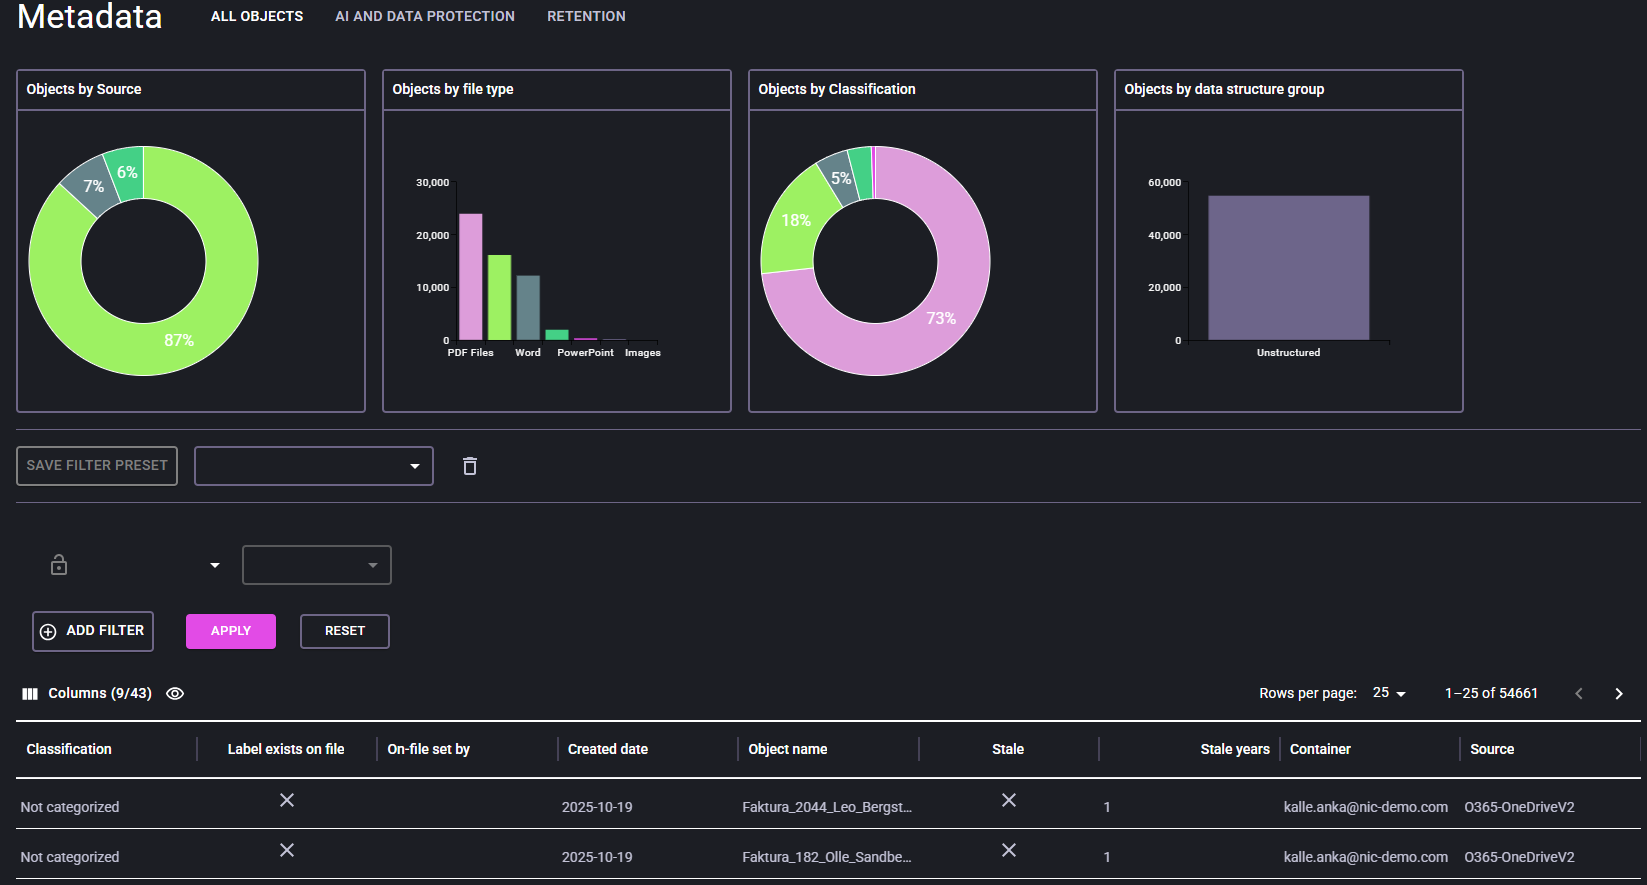Click the lock icon in filter row
1647x885 pixels.
pos(59,565)
